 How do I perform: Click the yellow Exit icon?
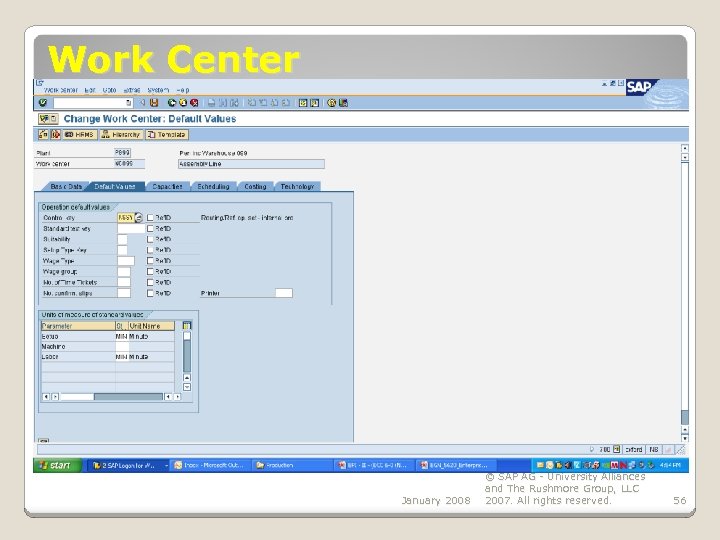pos(183,103)
